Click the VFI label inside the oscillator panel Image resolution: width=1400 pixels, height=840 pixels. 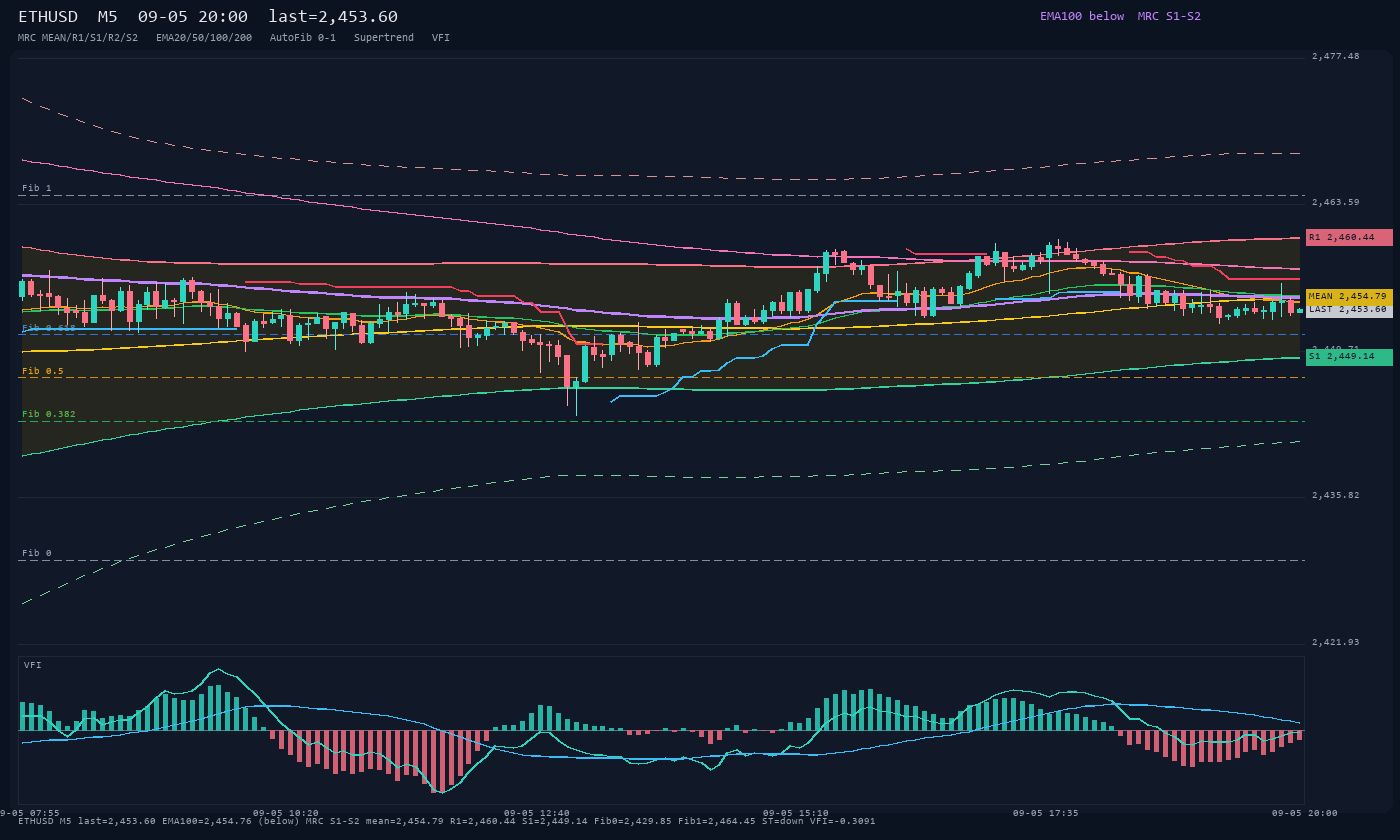[33, 665]
